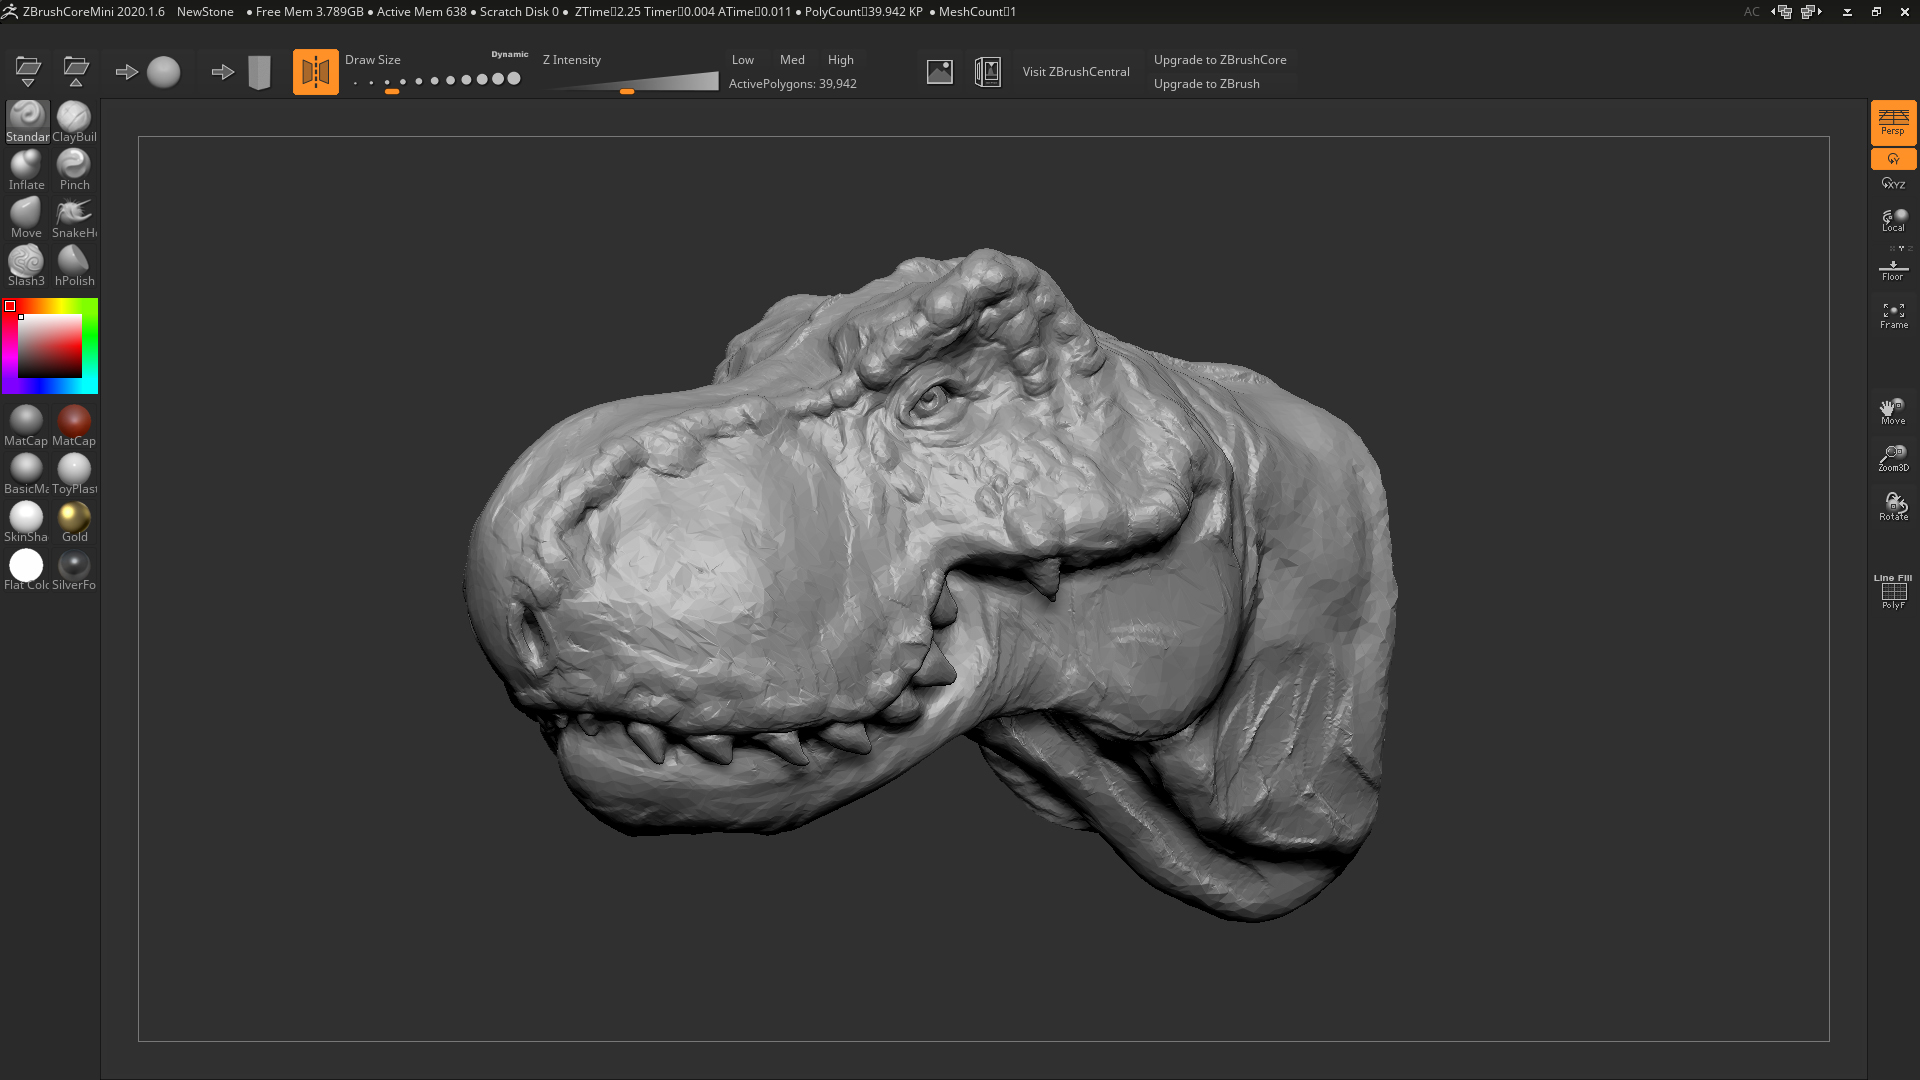1920x1080 pixels.
Task: Set resolution to Med
Action: point(792,60)
